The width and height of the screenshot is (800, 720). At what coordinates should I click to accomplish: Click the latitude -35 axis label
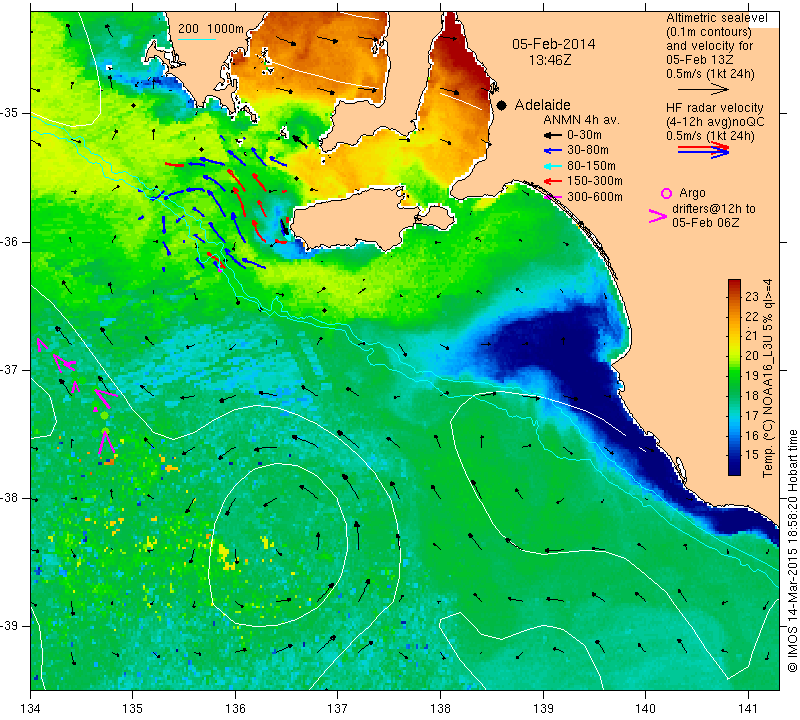pos(10,113)
